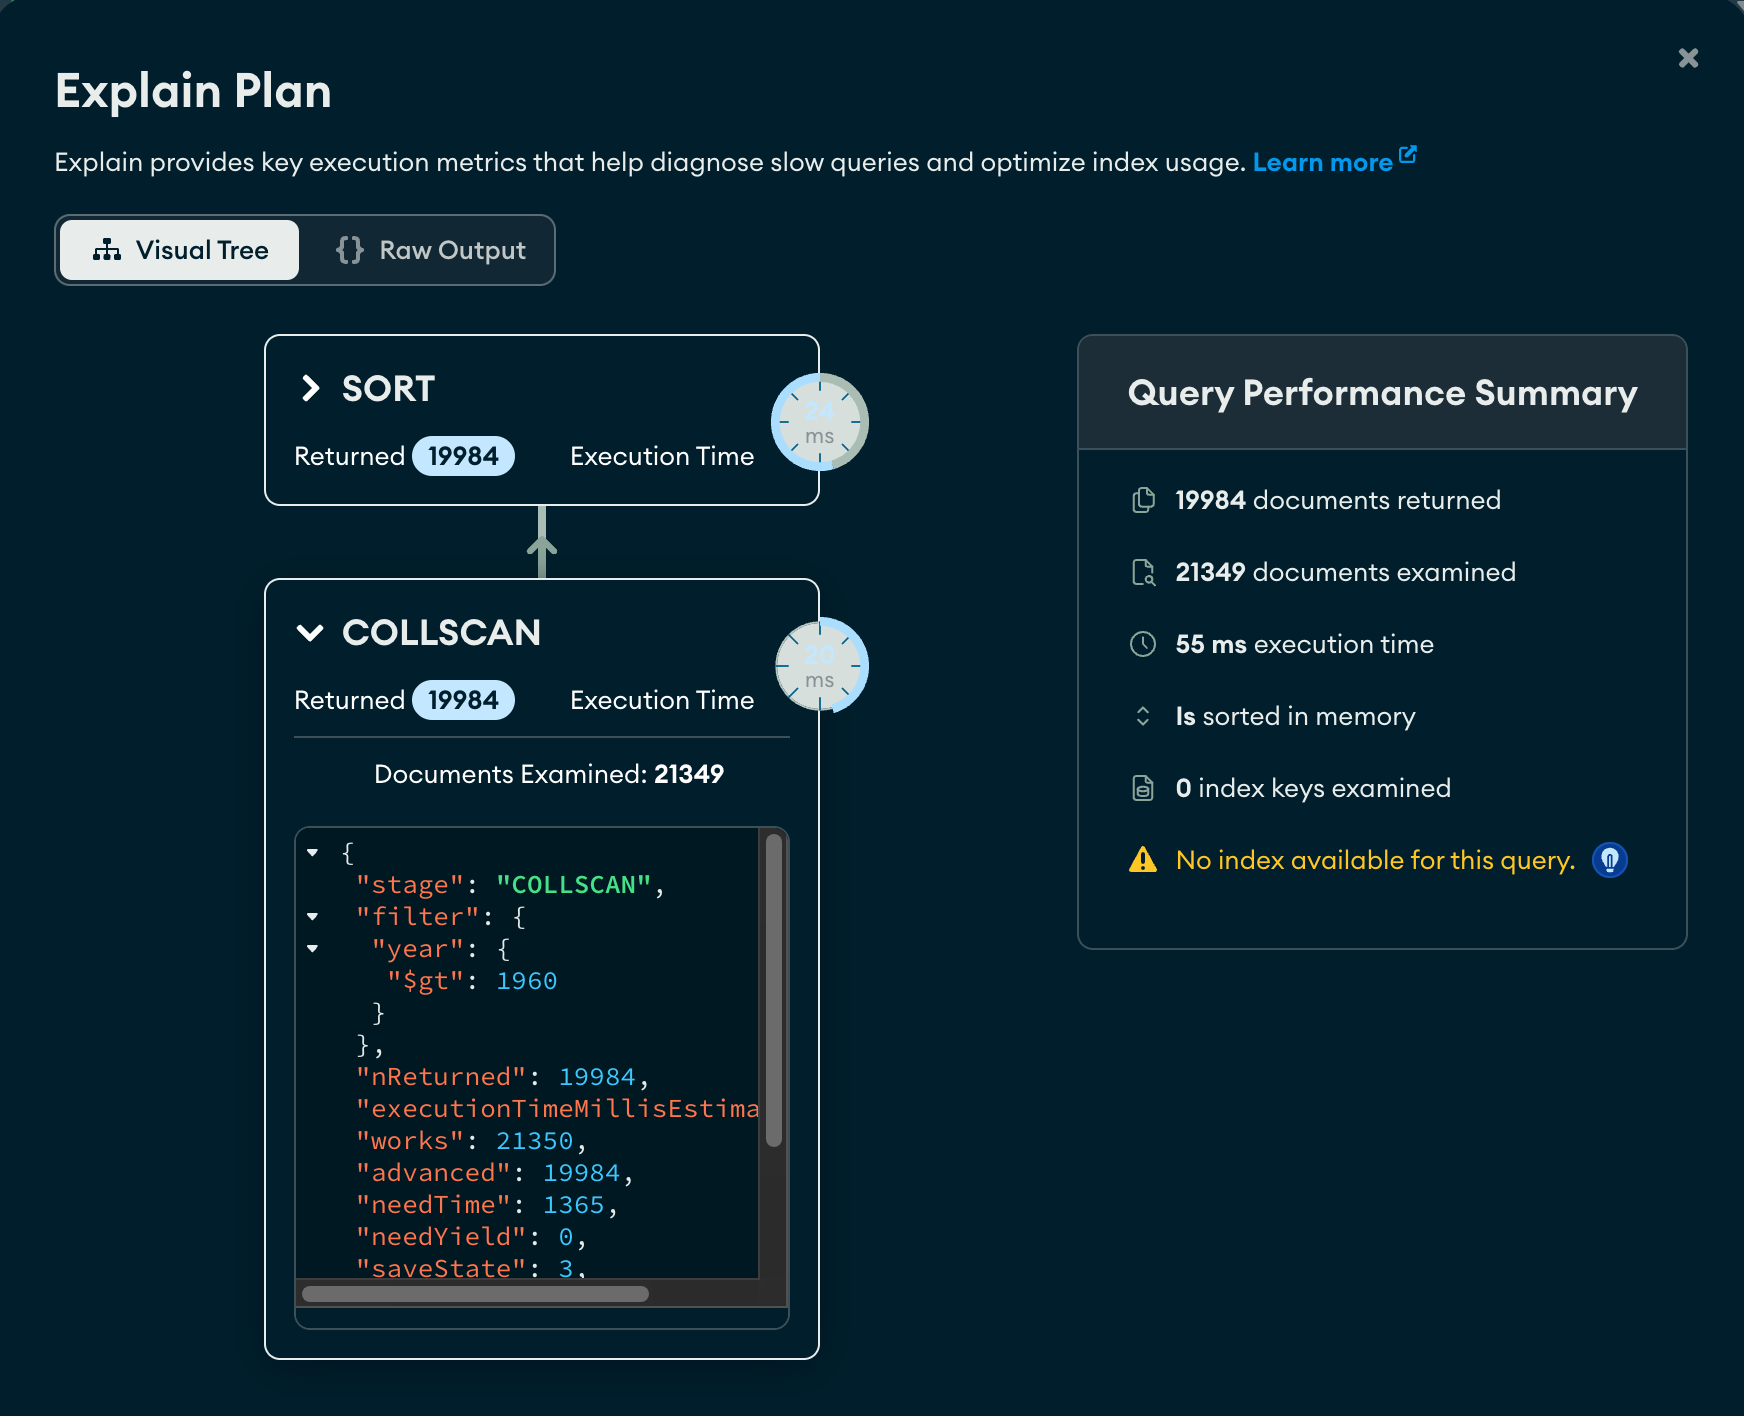Click the index keys examined icon
This screenshot has height=1416, width=1744.
[x=1143, y=788]
